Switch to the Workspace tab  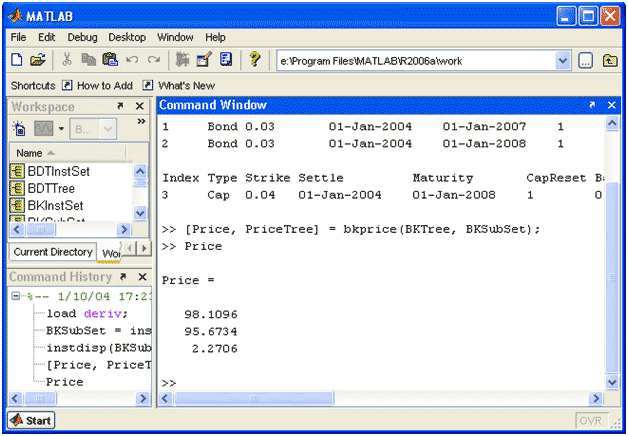click(x=109, y=253)
